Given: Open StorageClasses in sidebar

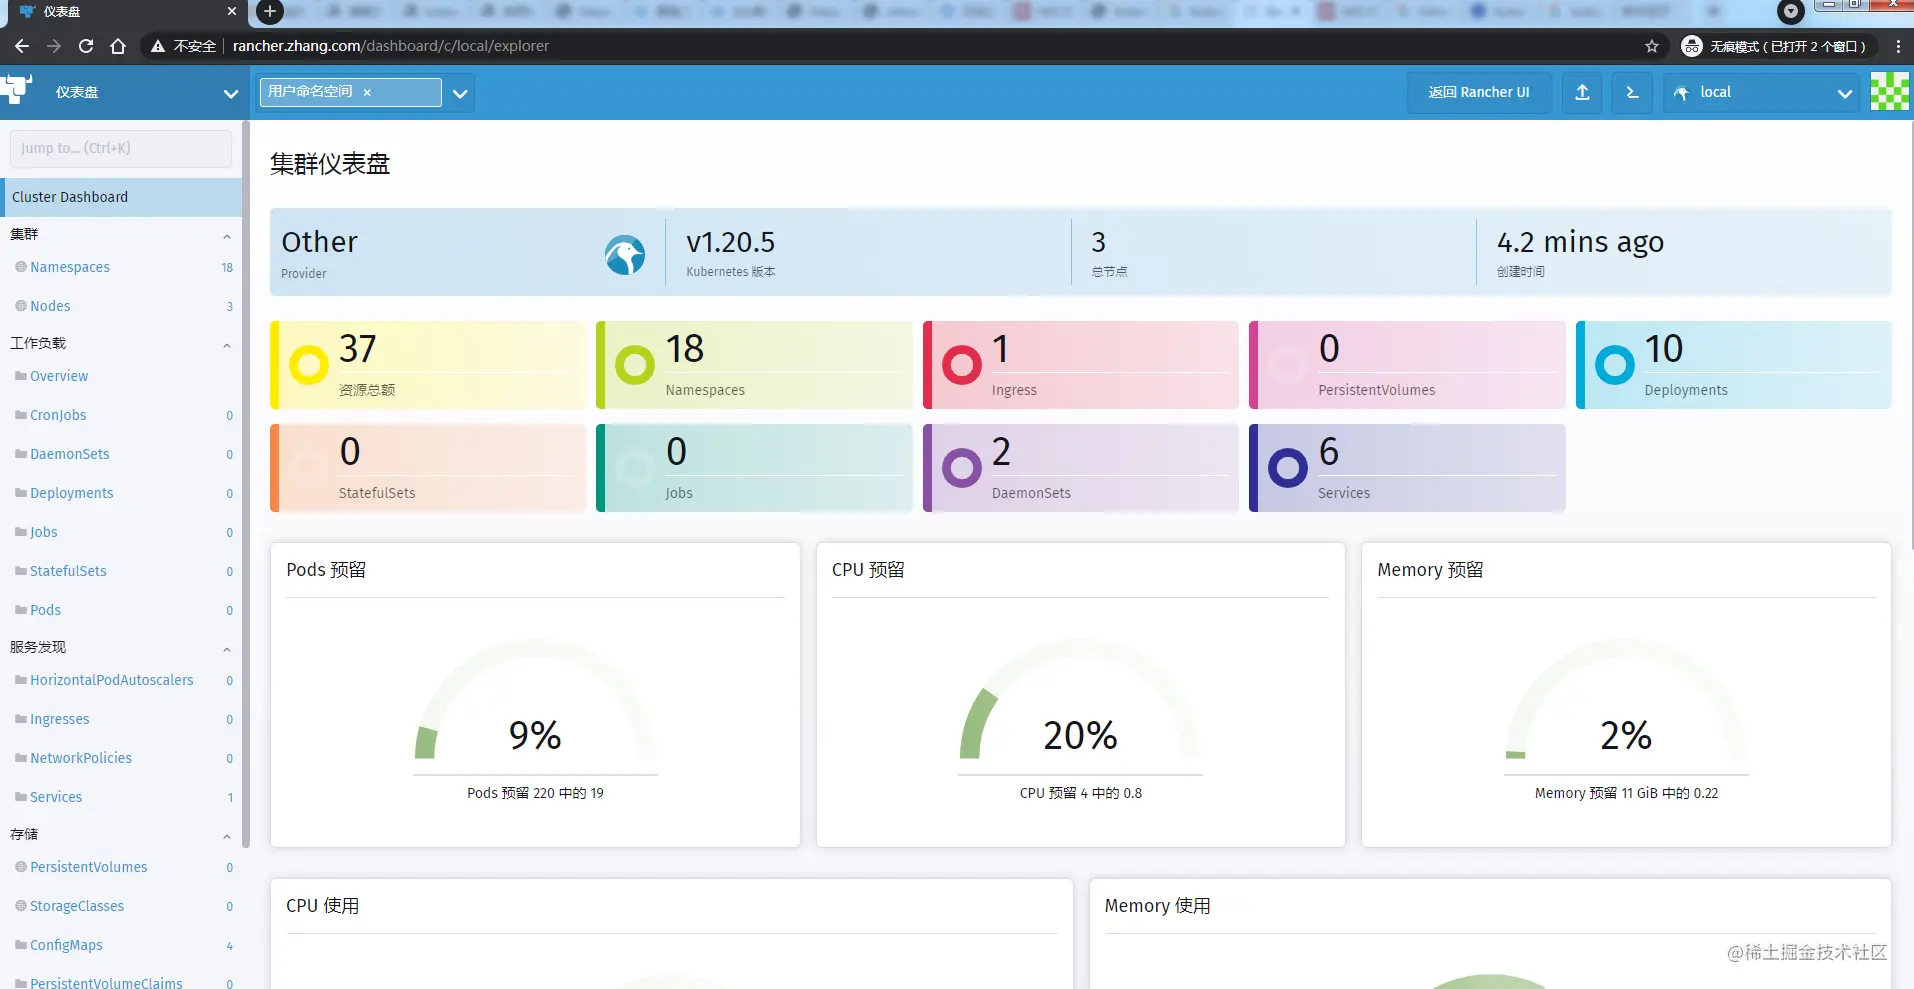Looking at the screenshot, I should click(x=77, y=906).
